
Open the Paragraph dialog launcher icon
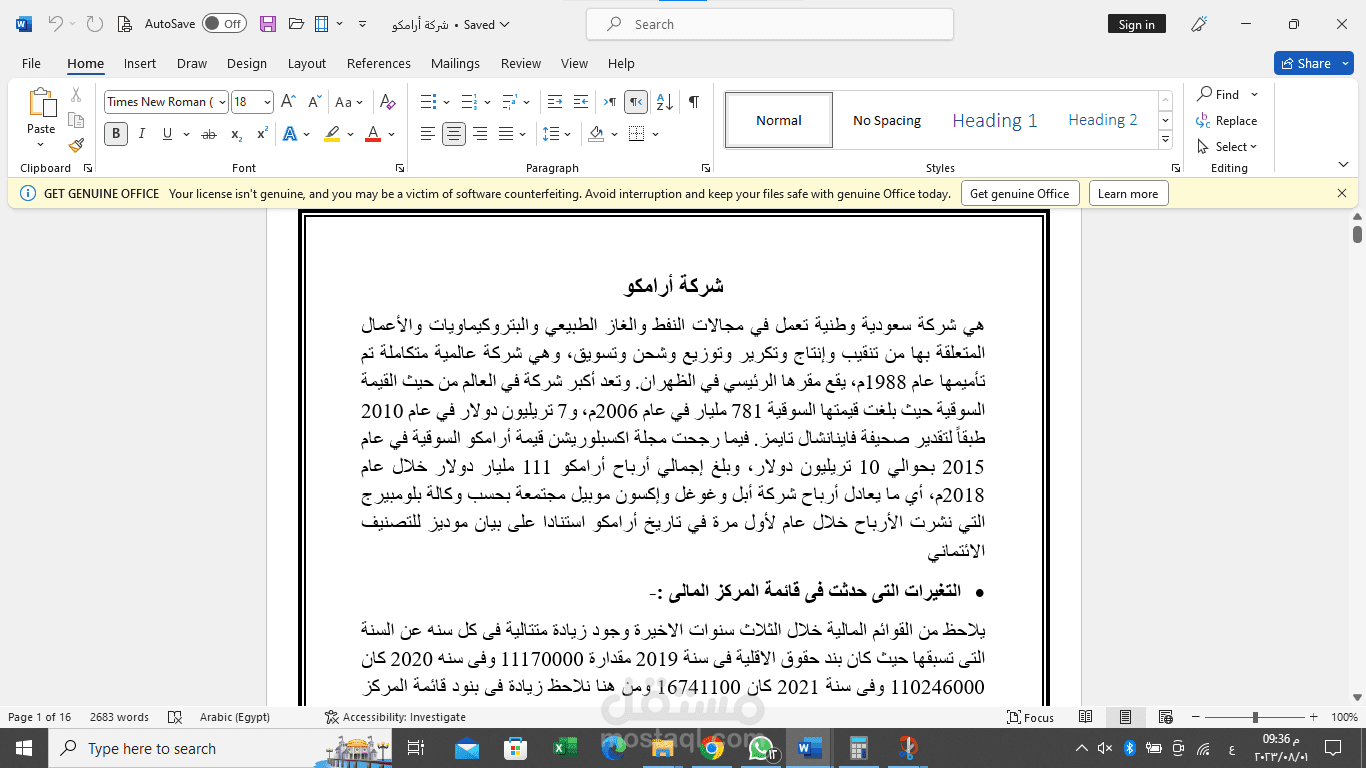(x=706, y=168)
